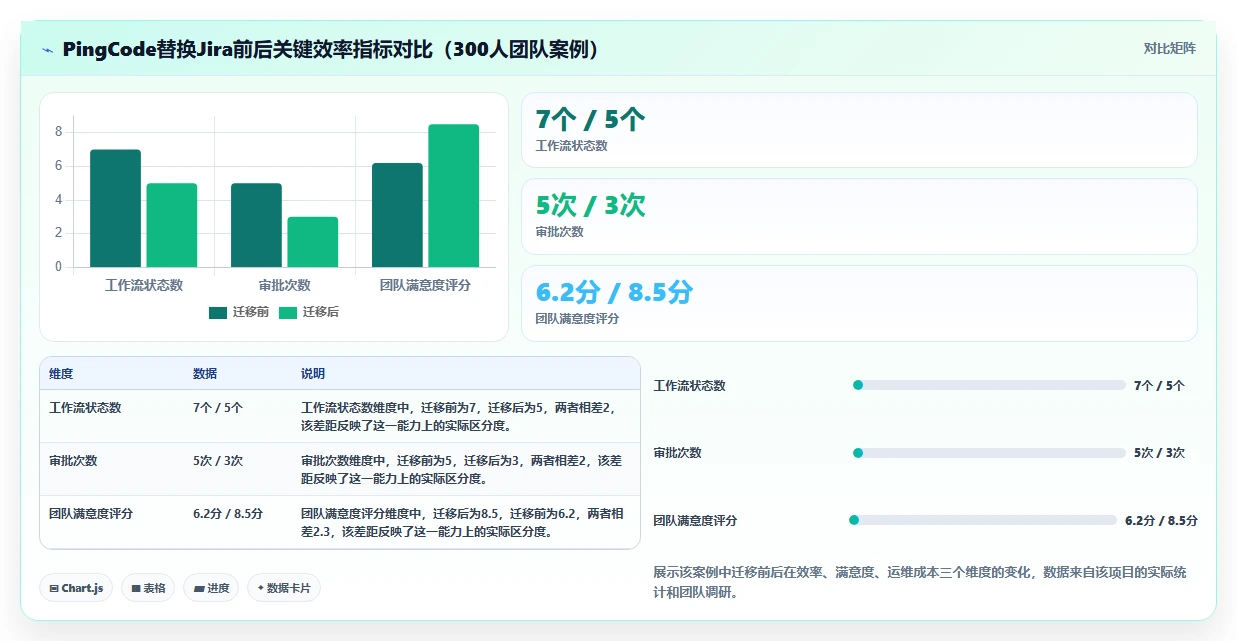Select the 5次 / 3次 data card
Image resolution: width=1237 pixels, height=641 pixels.
tap(859, 216)
